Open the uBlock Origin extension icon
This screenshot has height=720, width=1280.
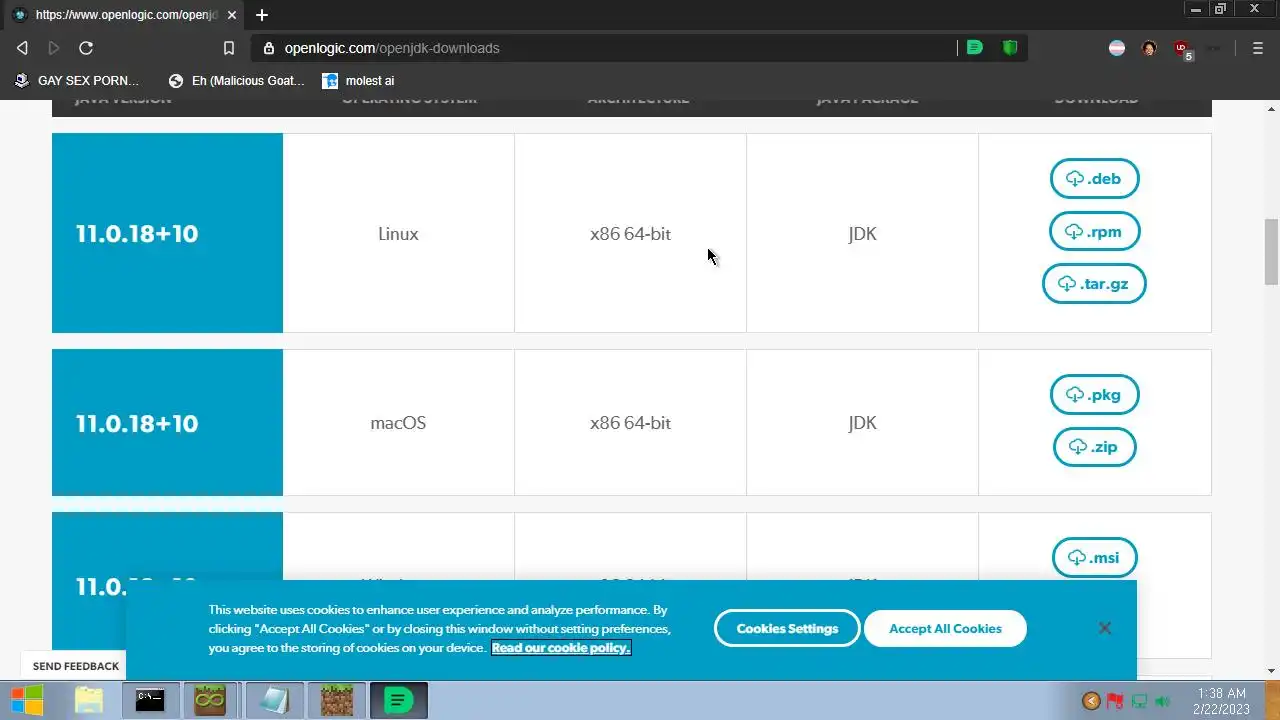[x=1182, y=49]
